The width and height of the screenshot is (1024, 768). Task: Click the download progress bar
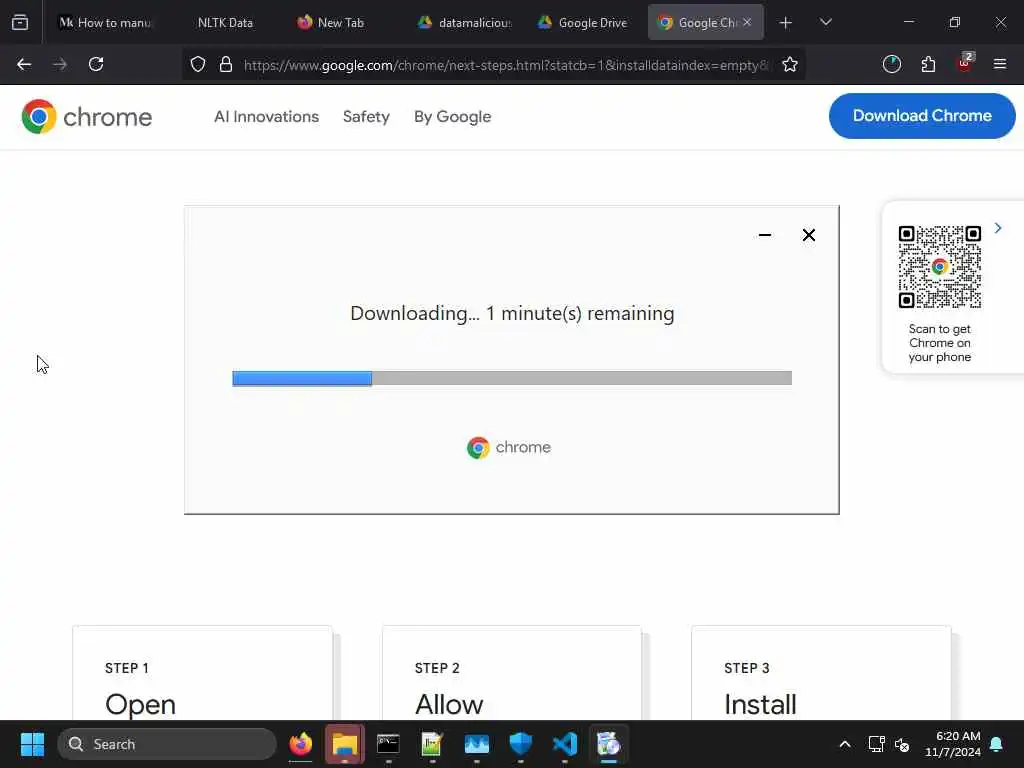(x=512, y=378)
